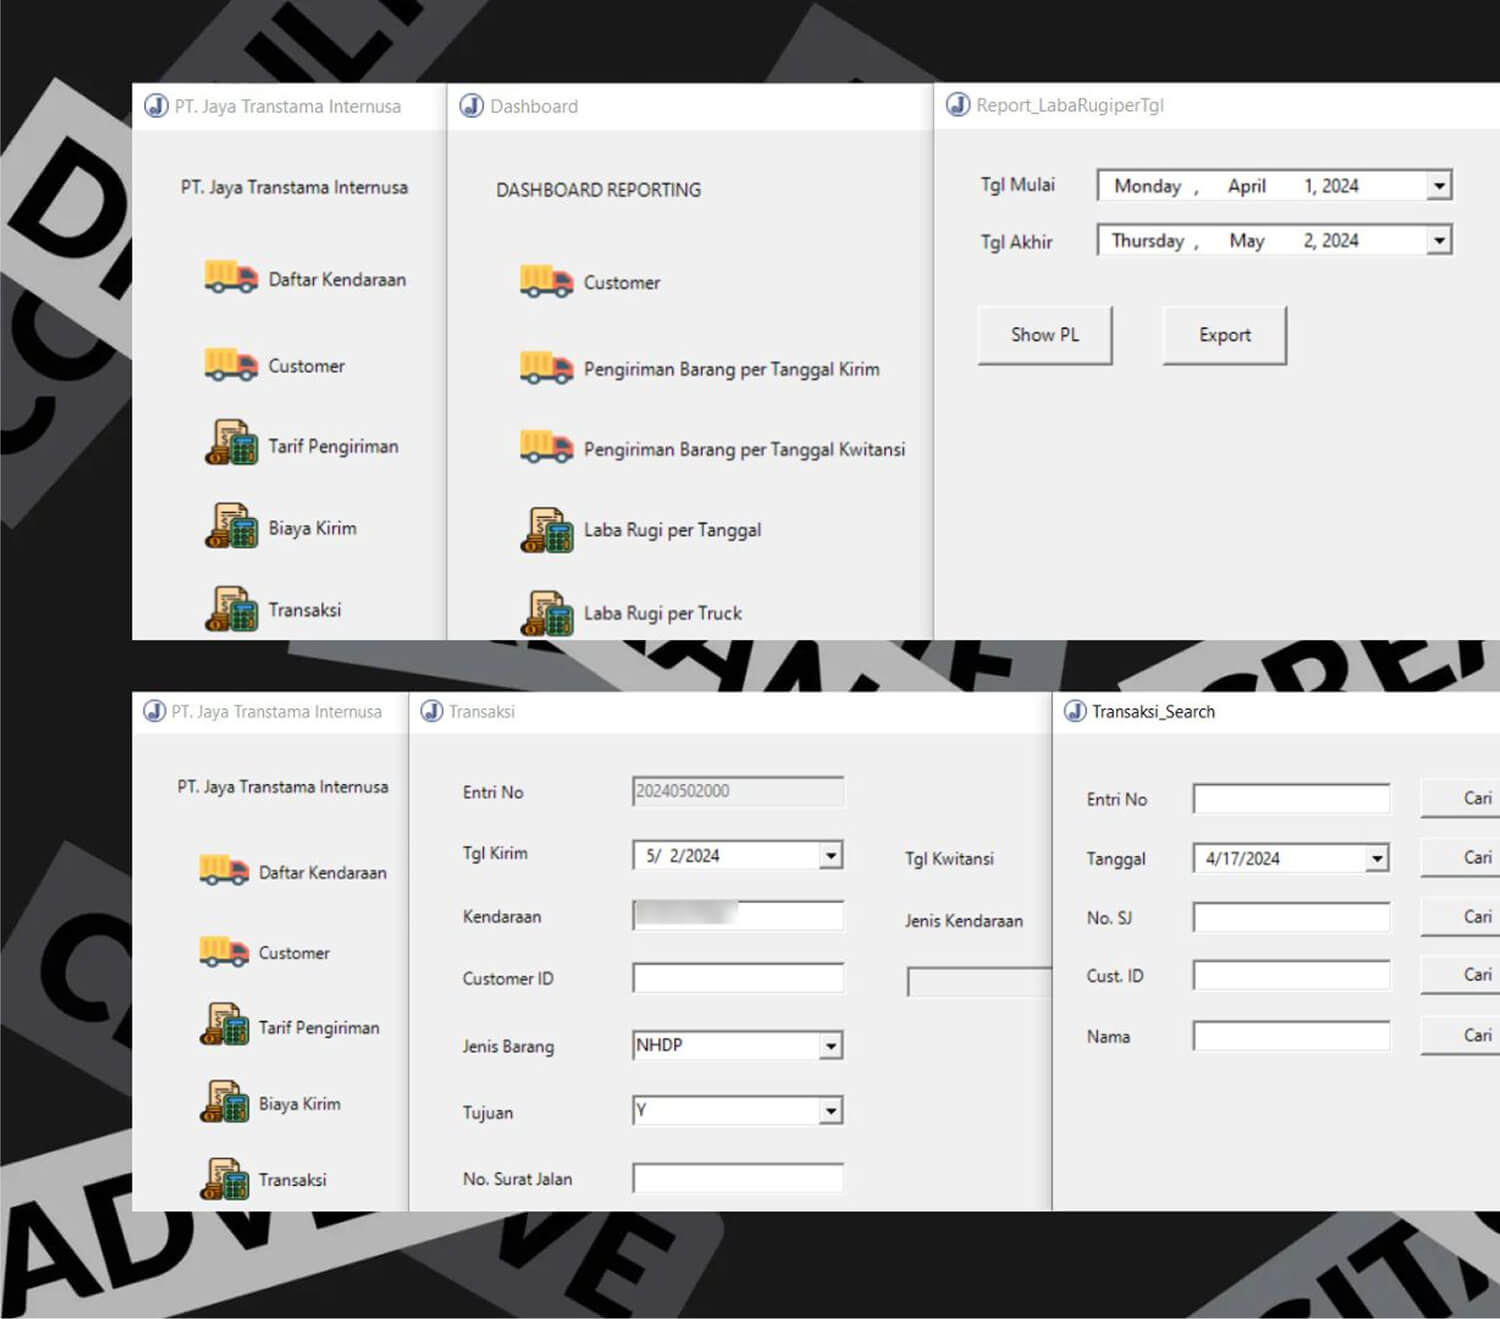1500x1319 pixels.
Task: Open the Tgl Kirim date dropdown
Action: [x=830, y=856]
